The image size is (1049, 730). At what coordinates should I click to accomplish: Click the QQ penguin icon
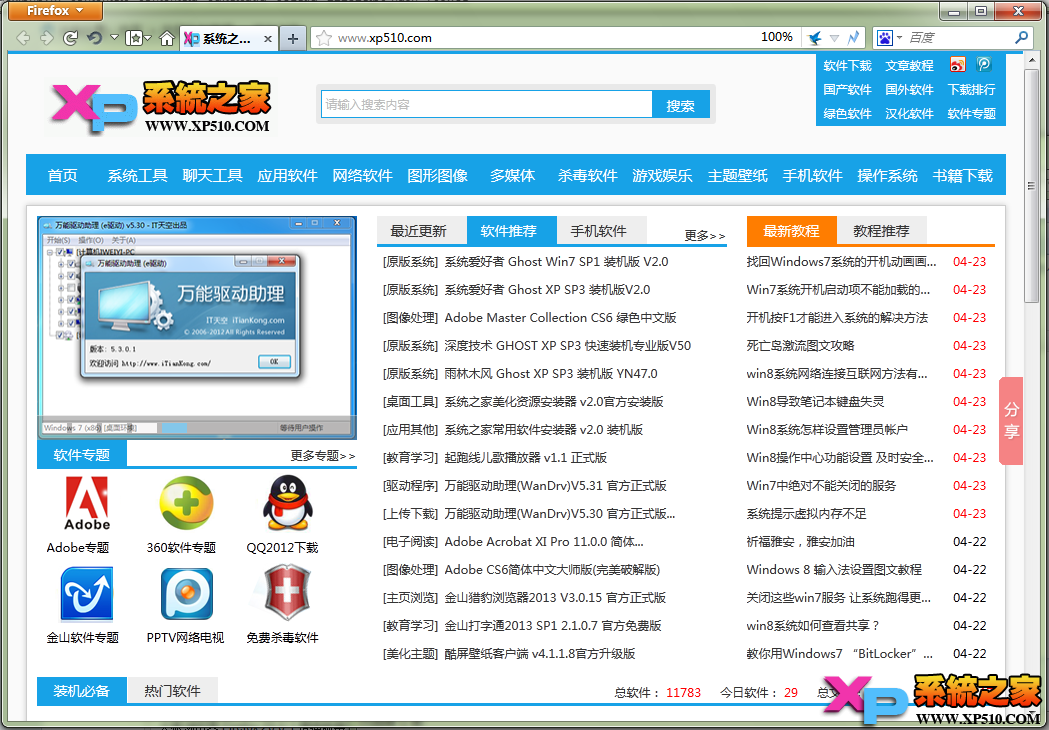[x=288, y=503]
